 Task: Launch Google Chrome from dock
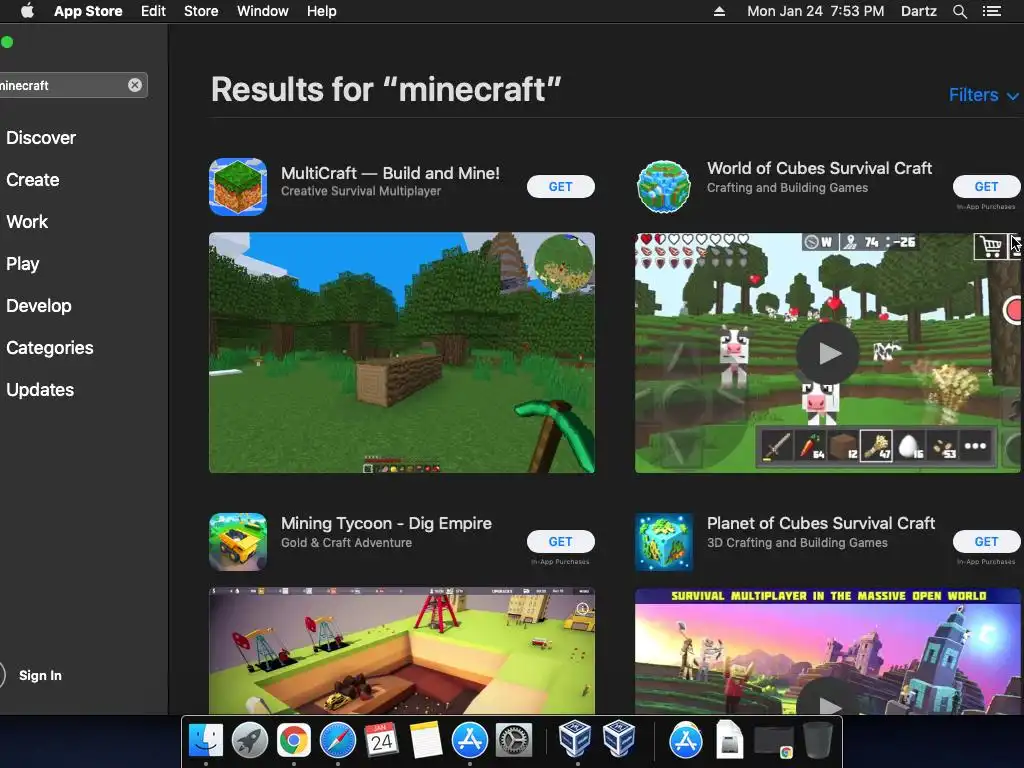(293, 740)
